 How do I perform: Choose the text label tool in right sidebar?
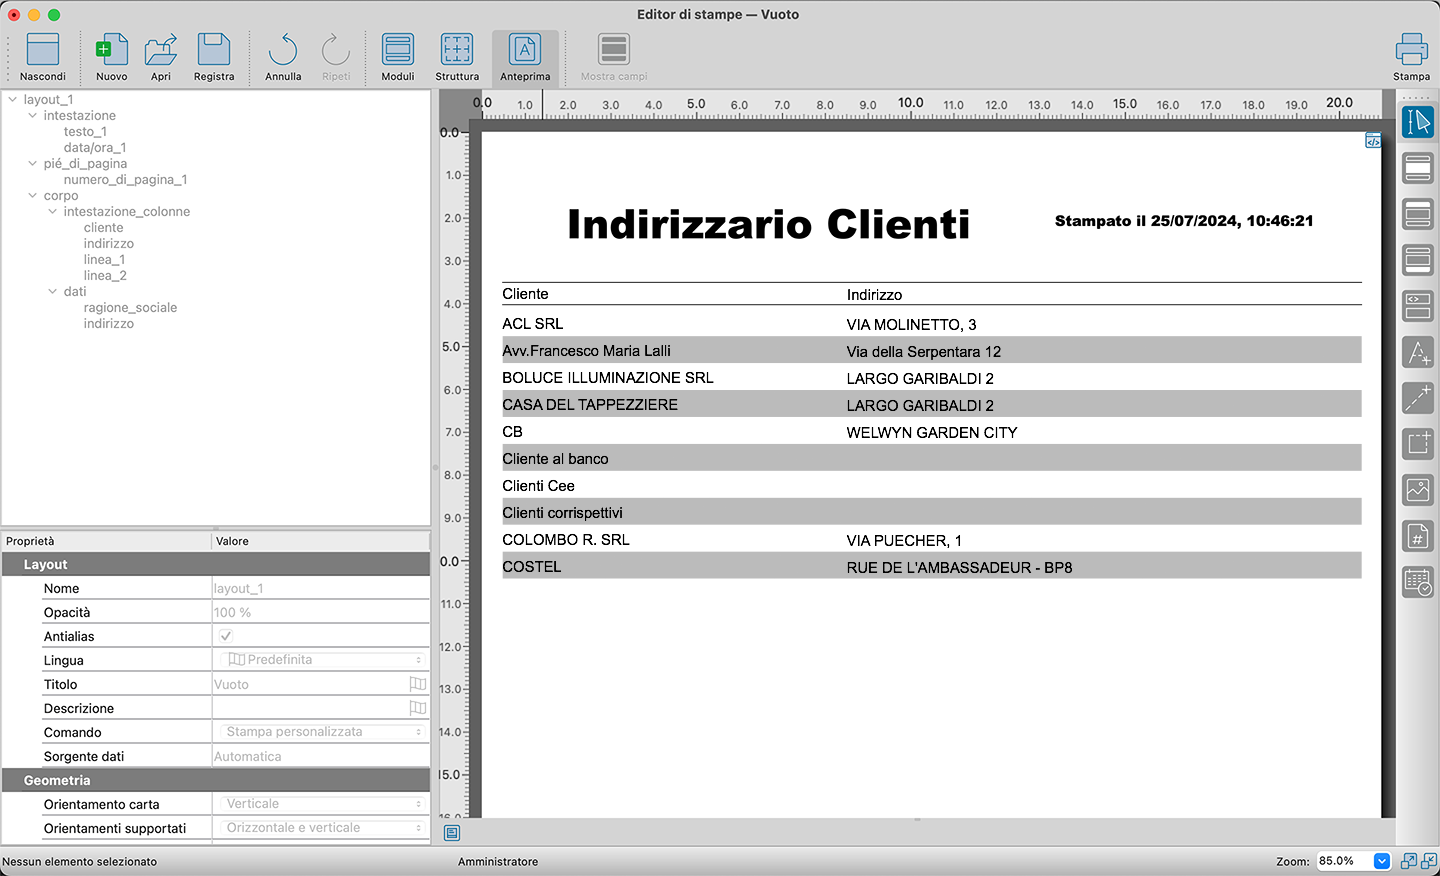pos(1418,353)
